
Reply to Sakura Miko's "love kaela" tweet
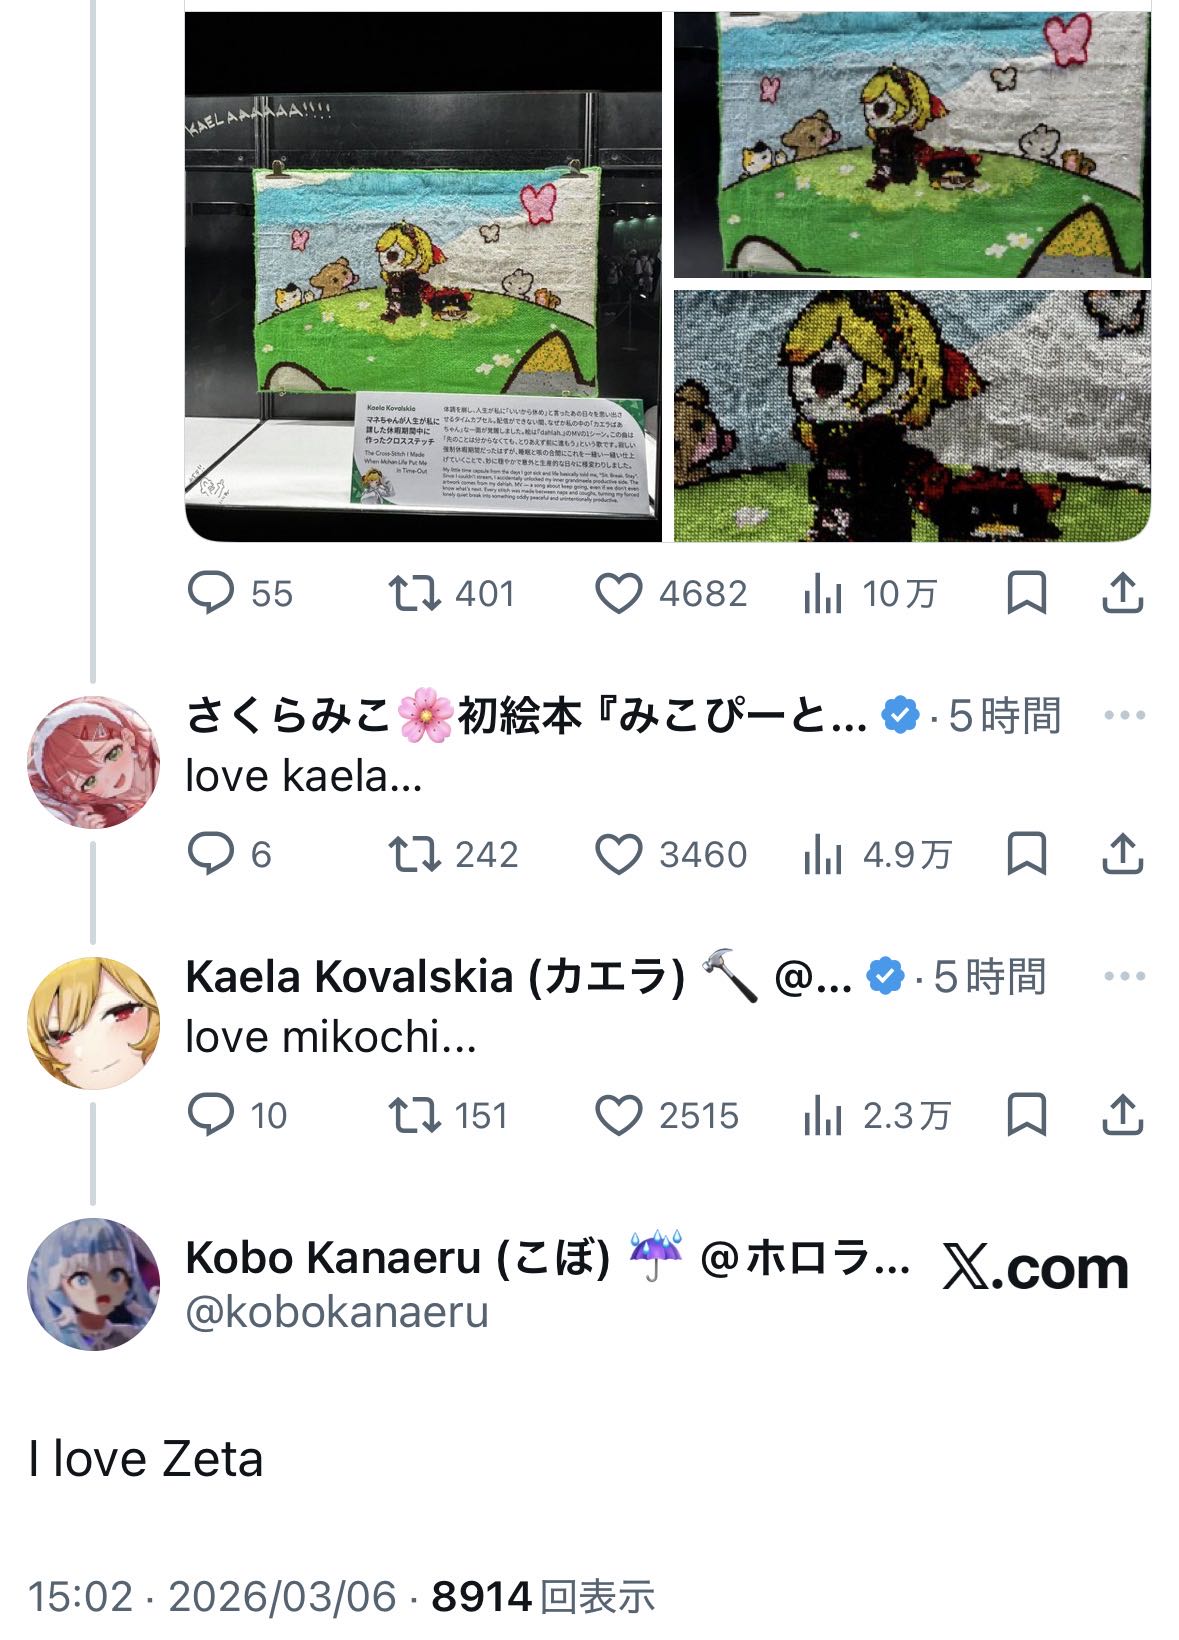point(211,854)
